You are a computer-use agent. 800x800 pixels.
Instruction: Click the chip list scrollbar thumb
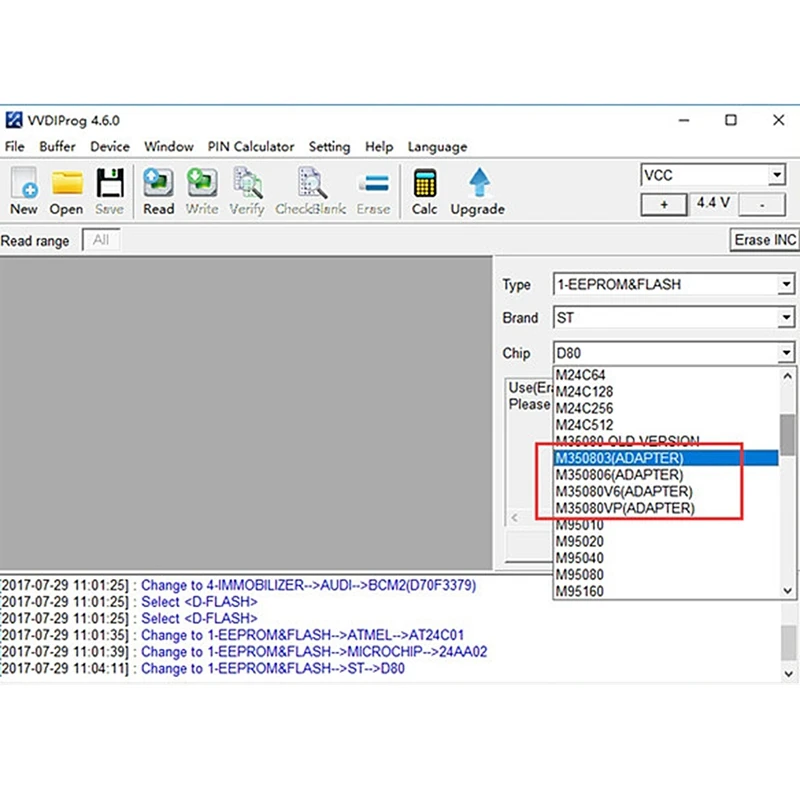tap(787, 435)
